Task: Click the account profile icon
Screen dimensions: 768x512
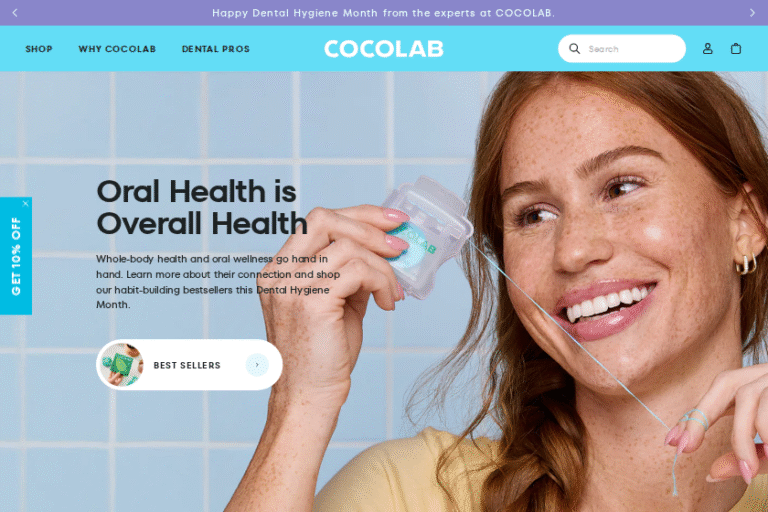Action: [x=707, y=49]
